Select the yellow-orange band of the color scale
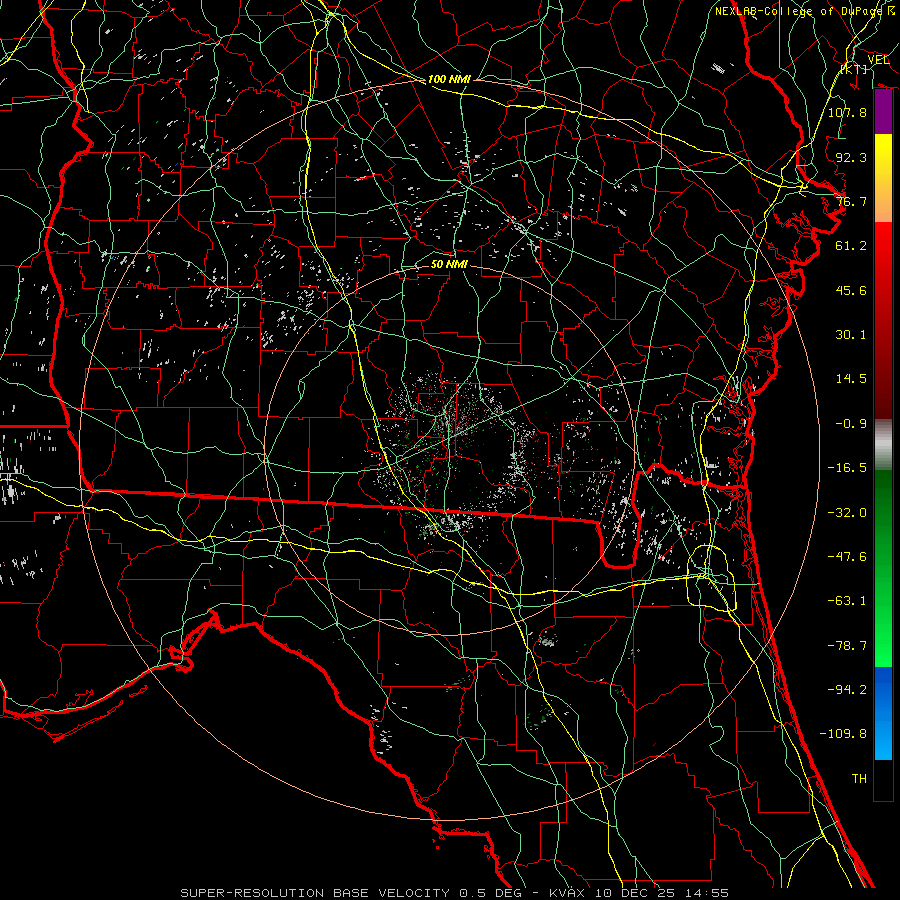 pyautogui.click(x=883, y=178)
